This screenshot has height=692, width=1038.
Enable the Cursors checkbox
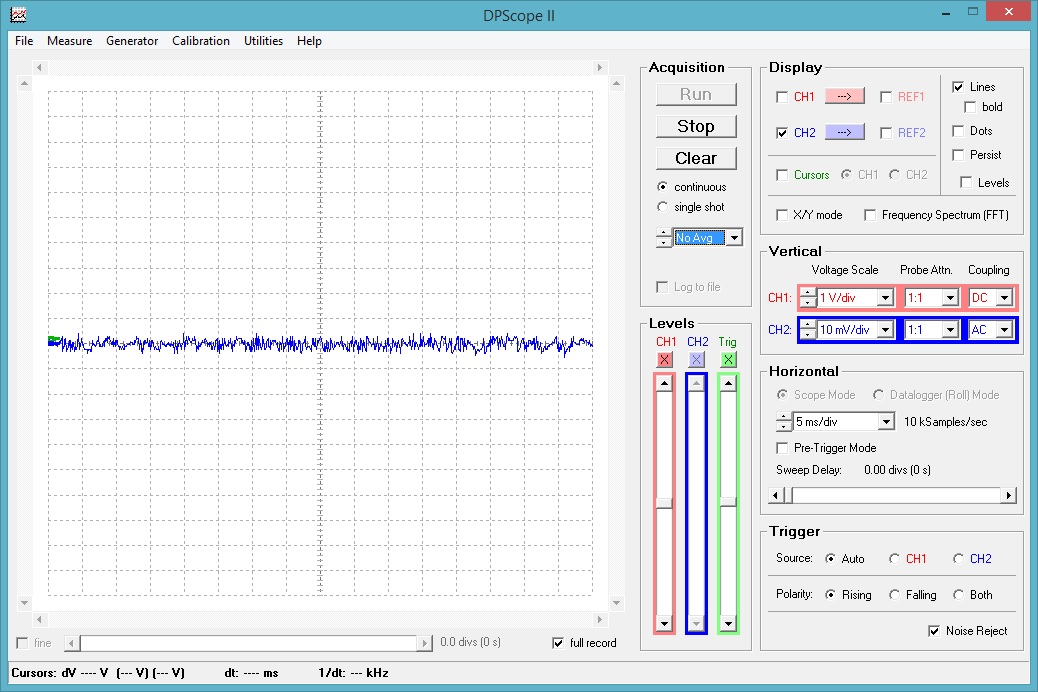pyautogui.click(x=782, y=175)
